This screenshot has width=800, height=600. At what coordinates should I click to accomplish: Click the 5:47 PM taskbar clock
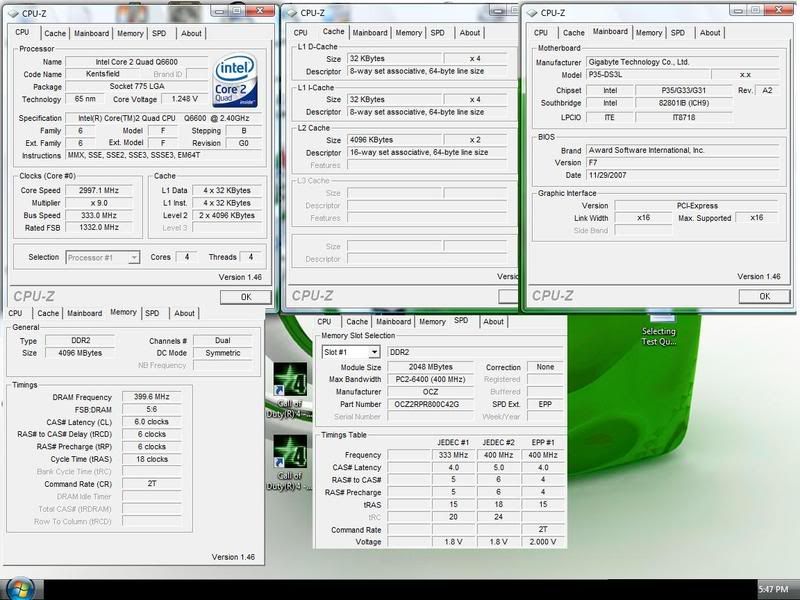(773, 589)
